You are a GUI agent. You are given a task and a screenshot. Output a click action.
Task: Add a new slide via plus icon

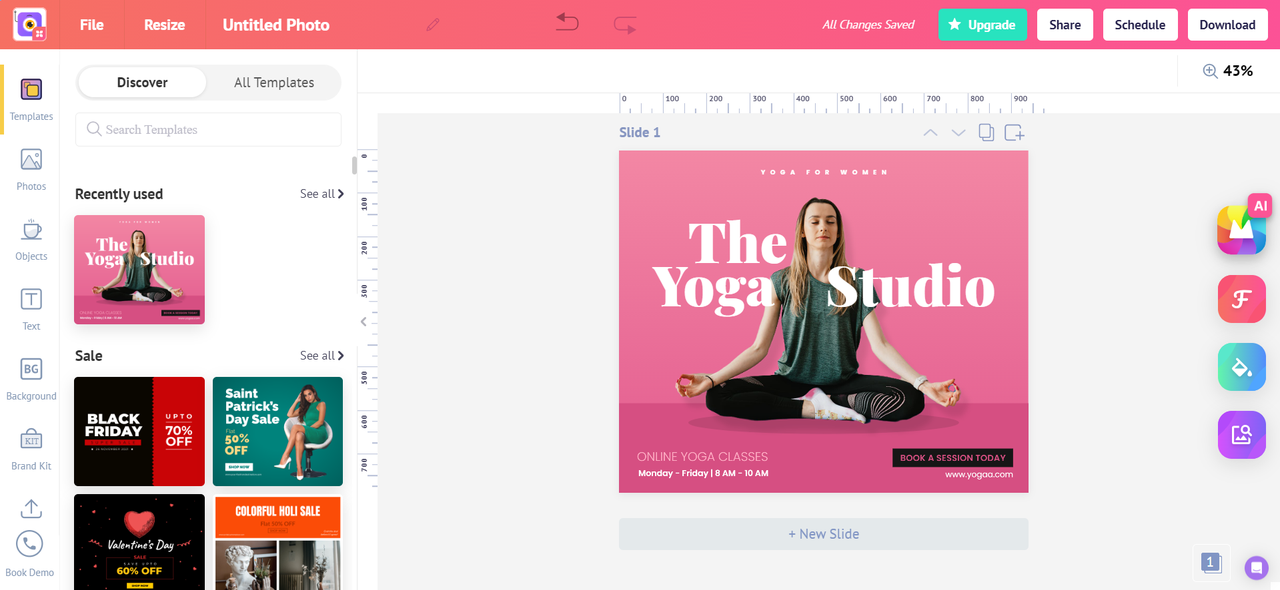pyautogui.click(x=1014, y=132)
